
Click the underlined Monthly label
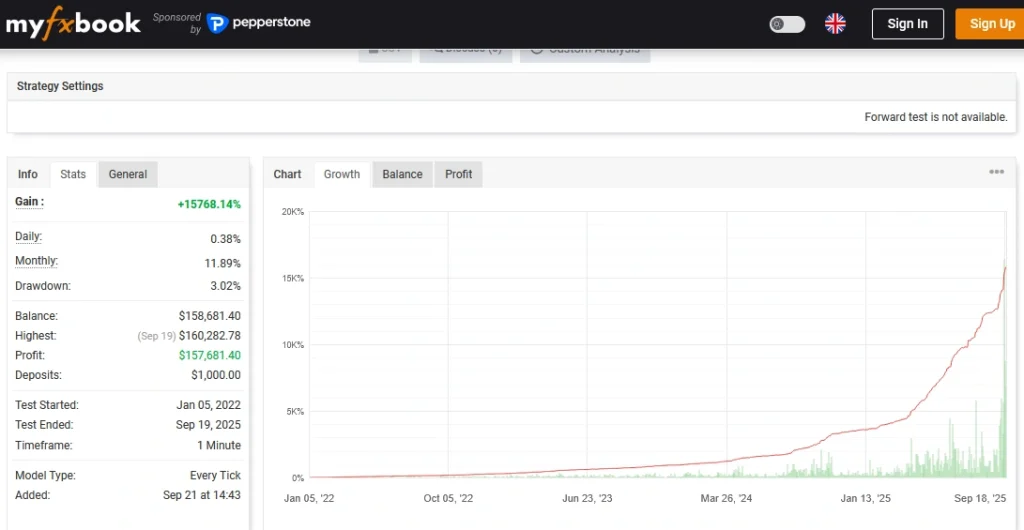pyautogui.click(x=36, y=261)
